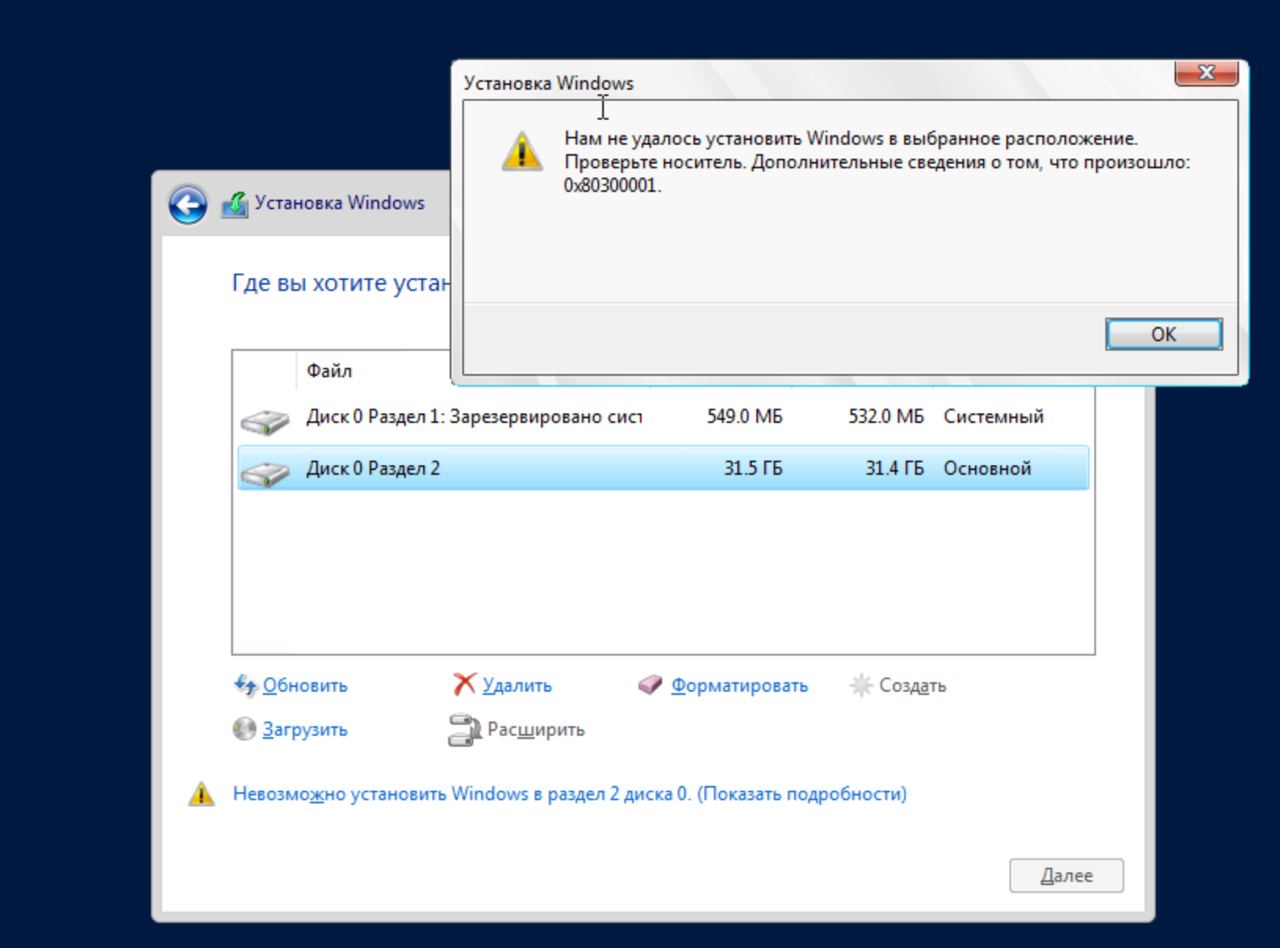Image resolution: width=1280 pixels, height=948 pixels.
Task: Click the Форматировать link
Action: [739, 686]
